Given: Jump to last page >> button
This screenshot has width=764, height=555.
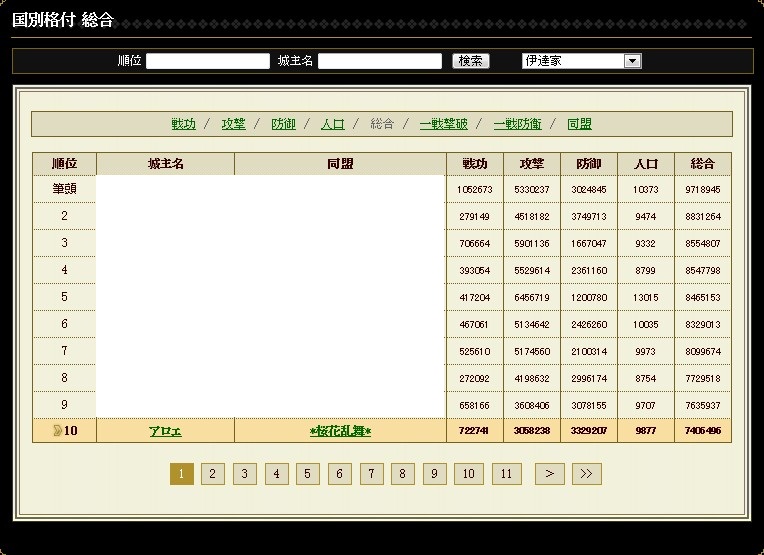Looking at the screenshot, I should (x=587, y=474).
